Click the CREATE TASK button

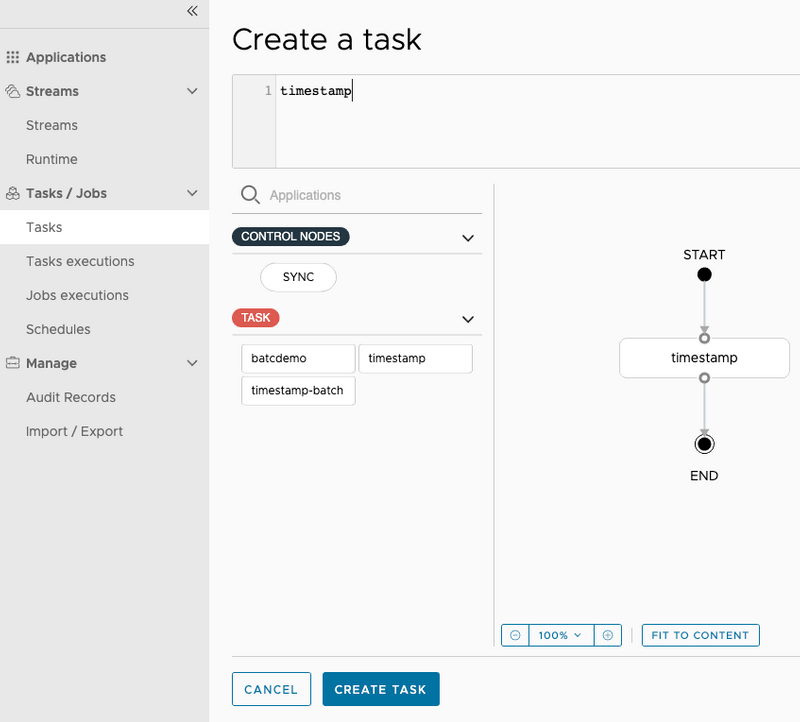[x=380, y=689]
